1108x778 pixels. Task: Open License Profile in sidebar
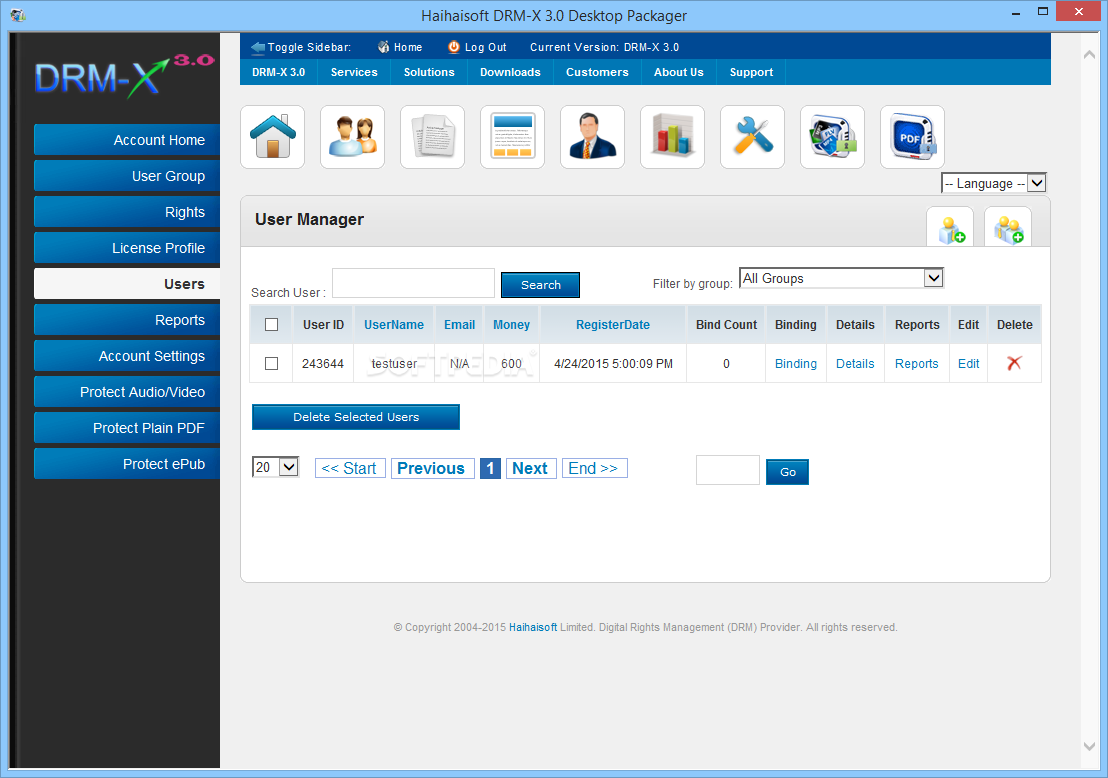click(x=127, y=248)
